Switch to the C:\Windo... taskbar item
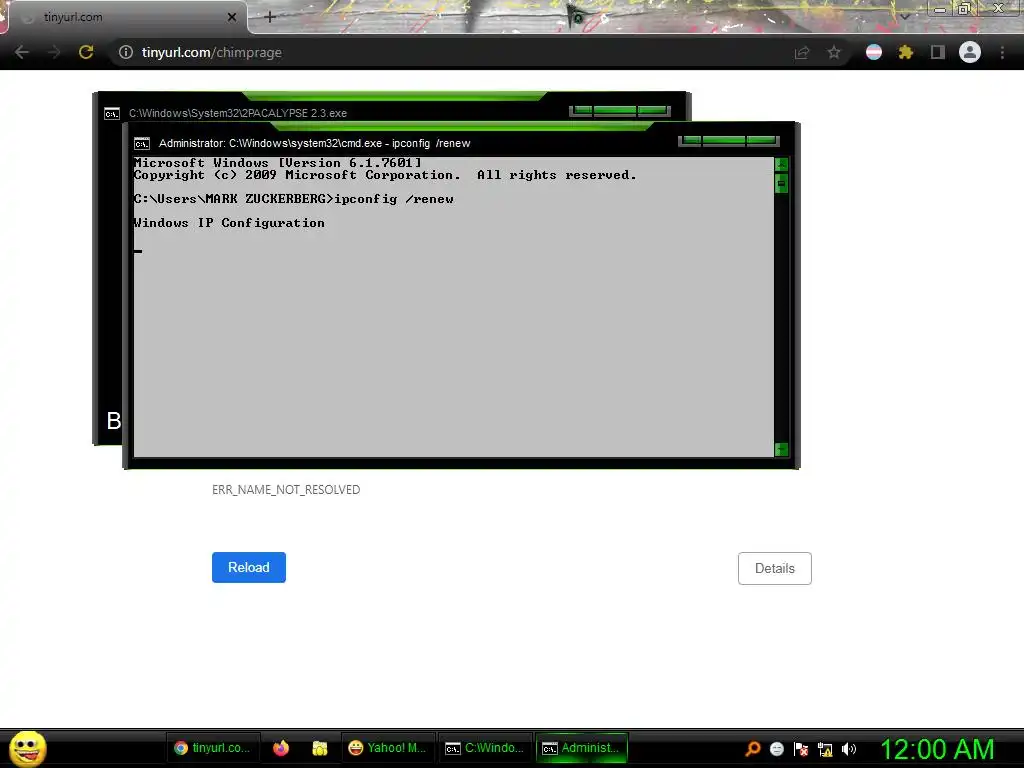Image resolution: width=1024 pixels, height=768 pixels. (x=485, y=748)
